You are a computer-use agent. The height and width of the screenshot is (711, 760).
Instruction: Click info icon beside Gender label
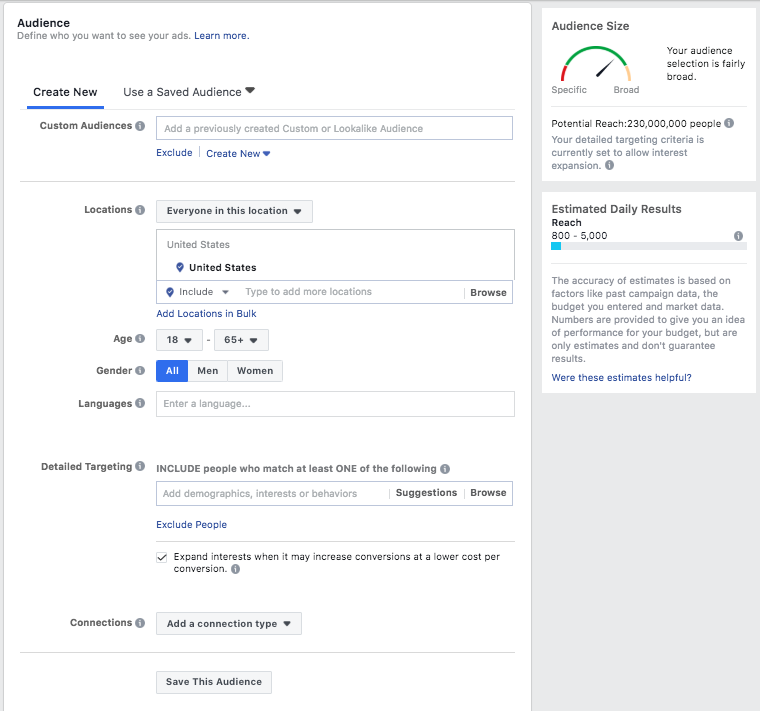[140, 370]
